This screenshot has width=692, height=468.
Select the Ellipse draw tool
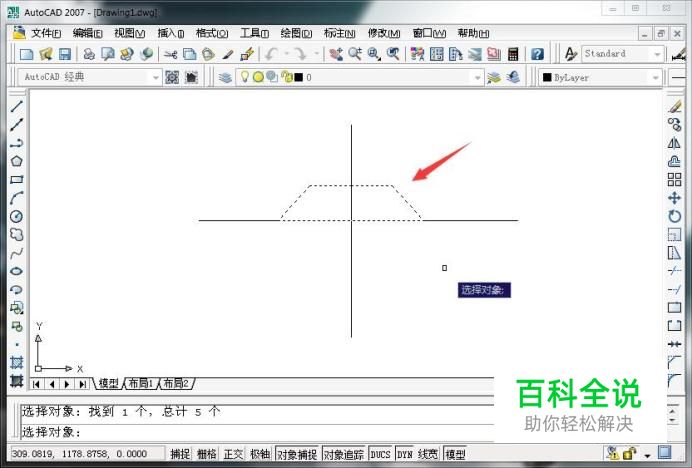coord(17,271)
